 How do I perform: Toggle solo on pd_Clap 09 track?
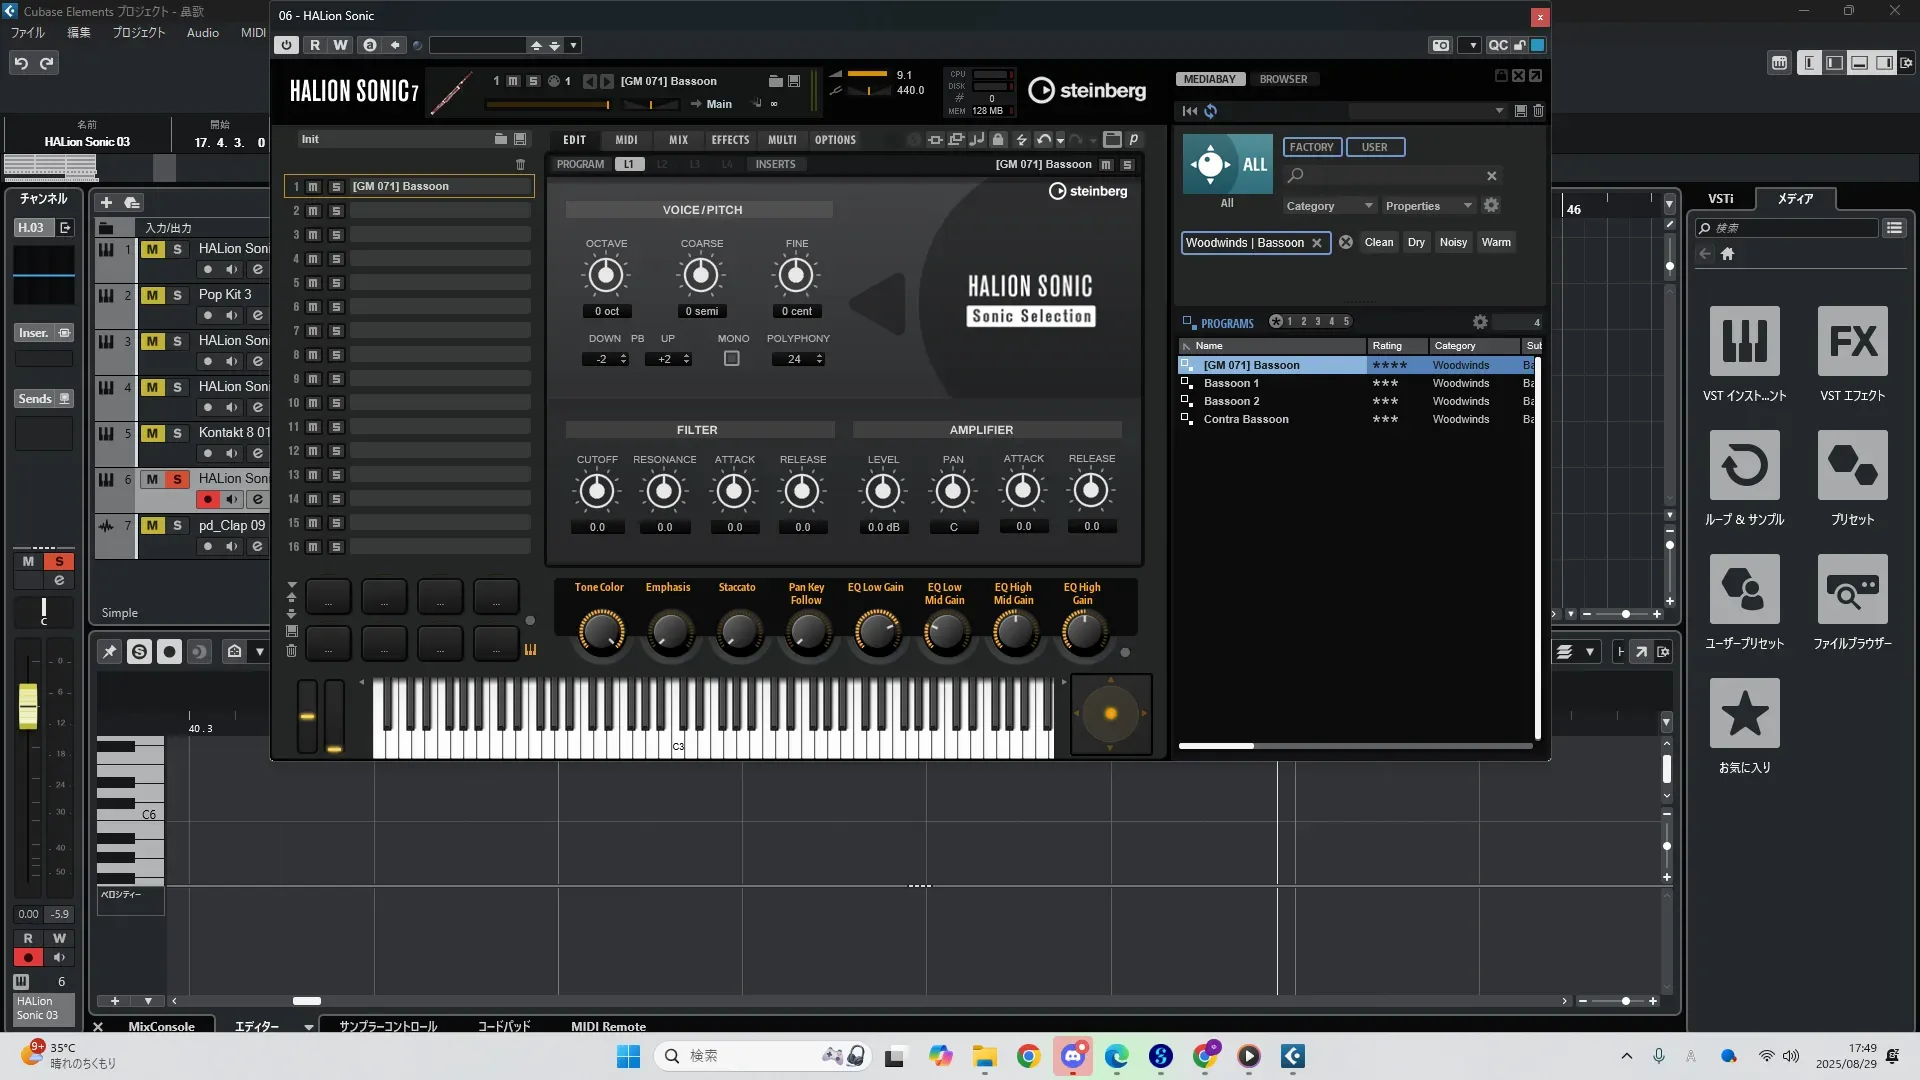(x=177, y=526)
